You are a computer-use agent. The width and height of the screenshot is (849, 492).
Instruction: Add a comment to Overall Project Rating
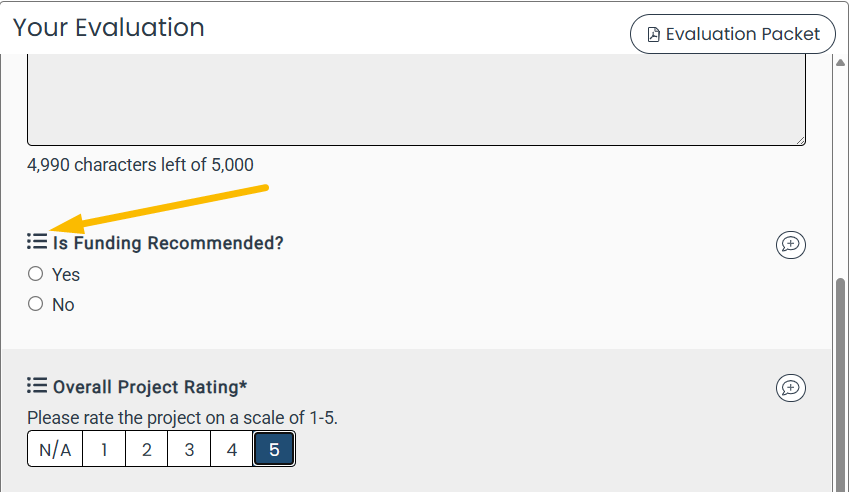[x=790, y=388]
